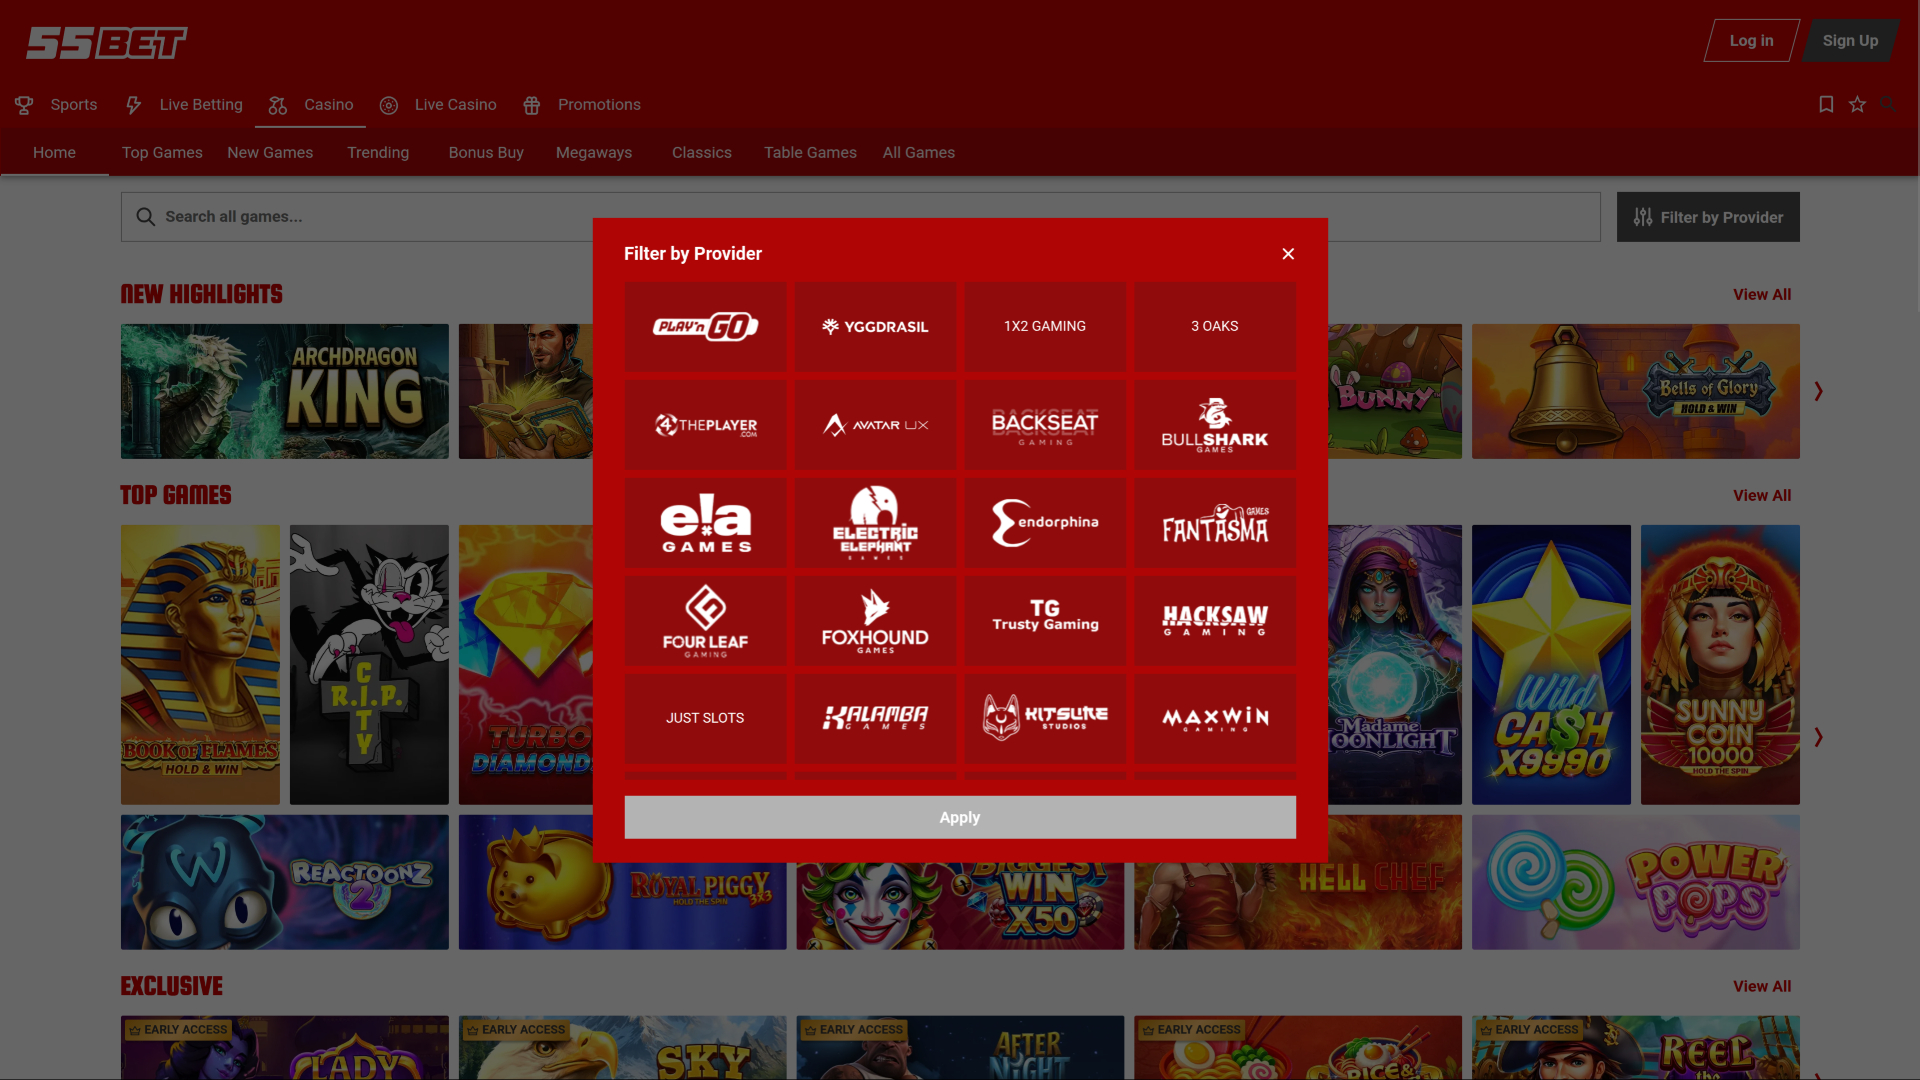This screenshot has width=1920, height=1080.
Task: Open the Sports section
Action: (x=57, y=105)
